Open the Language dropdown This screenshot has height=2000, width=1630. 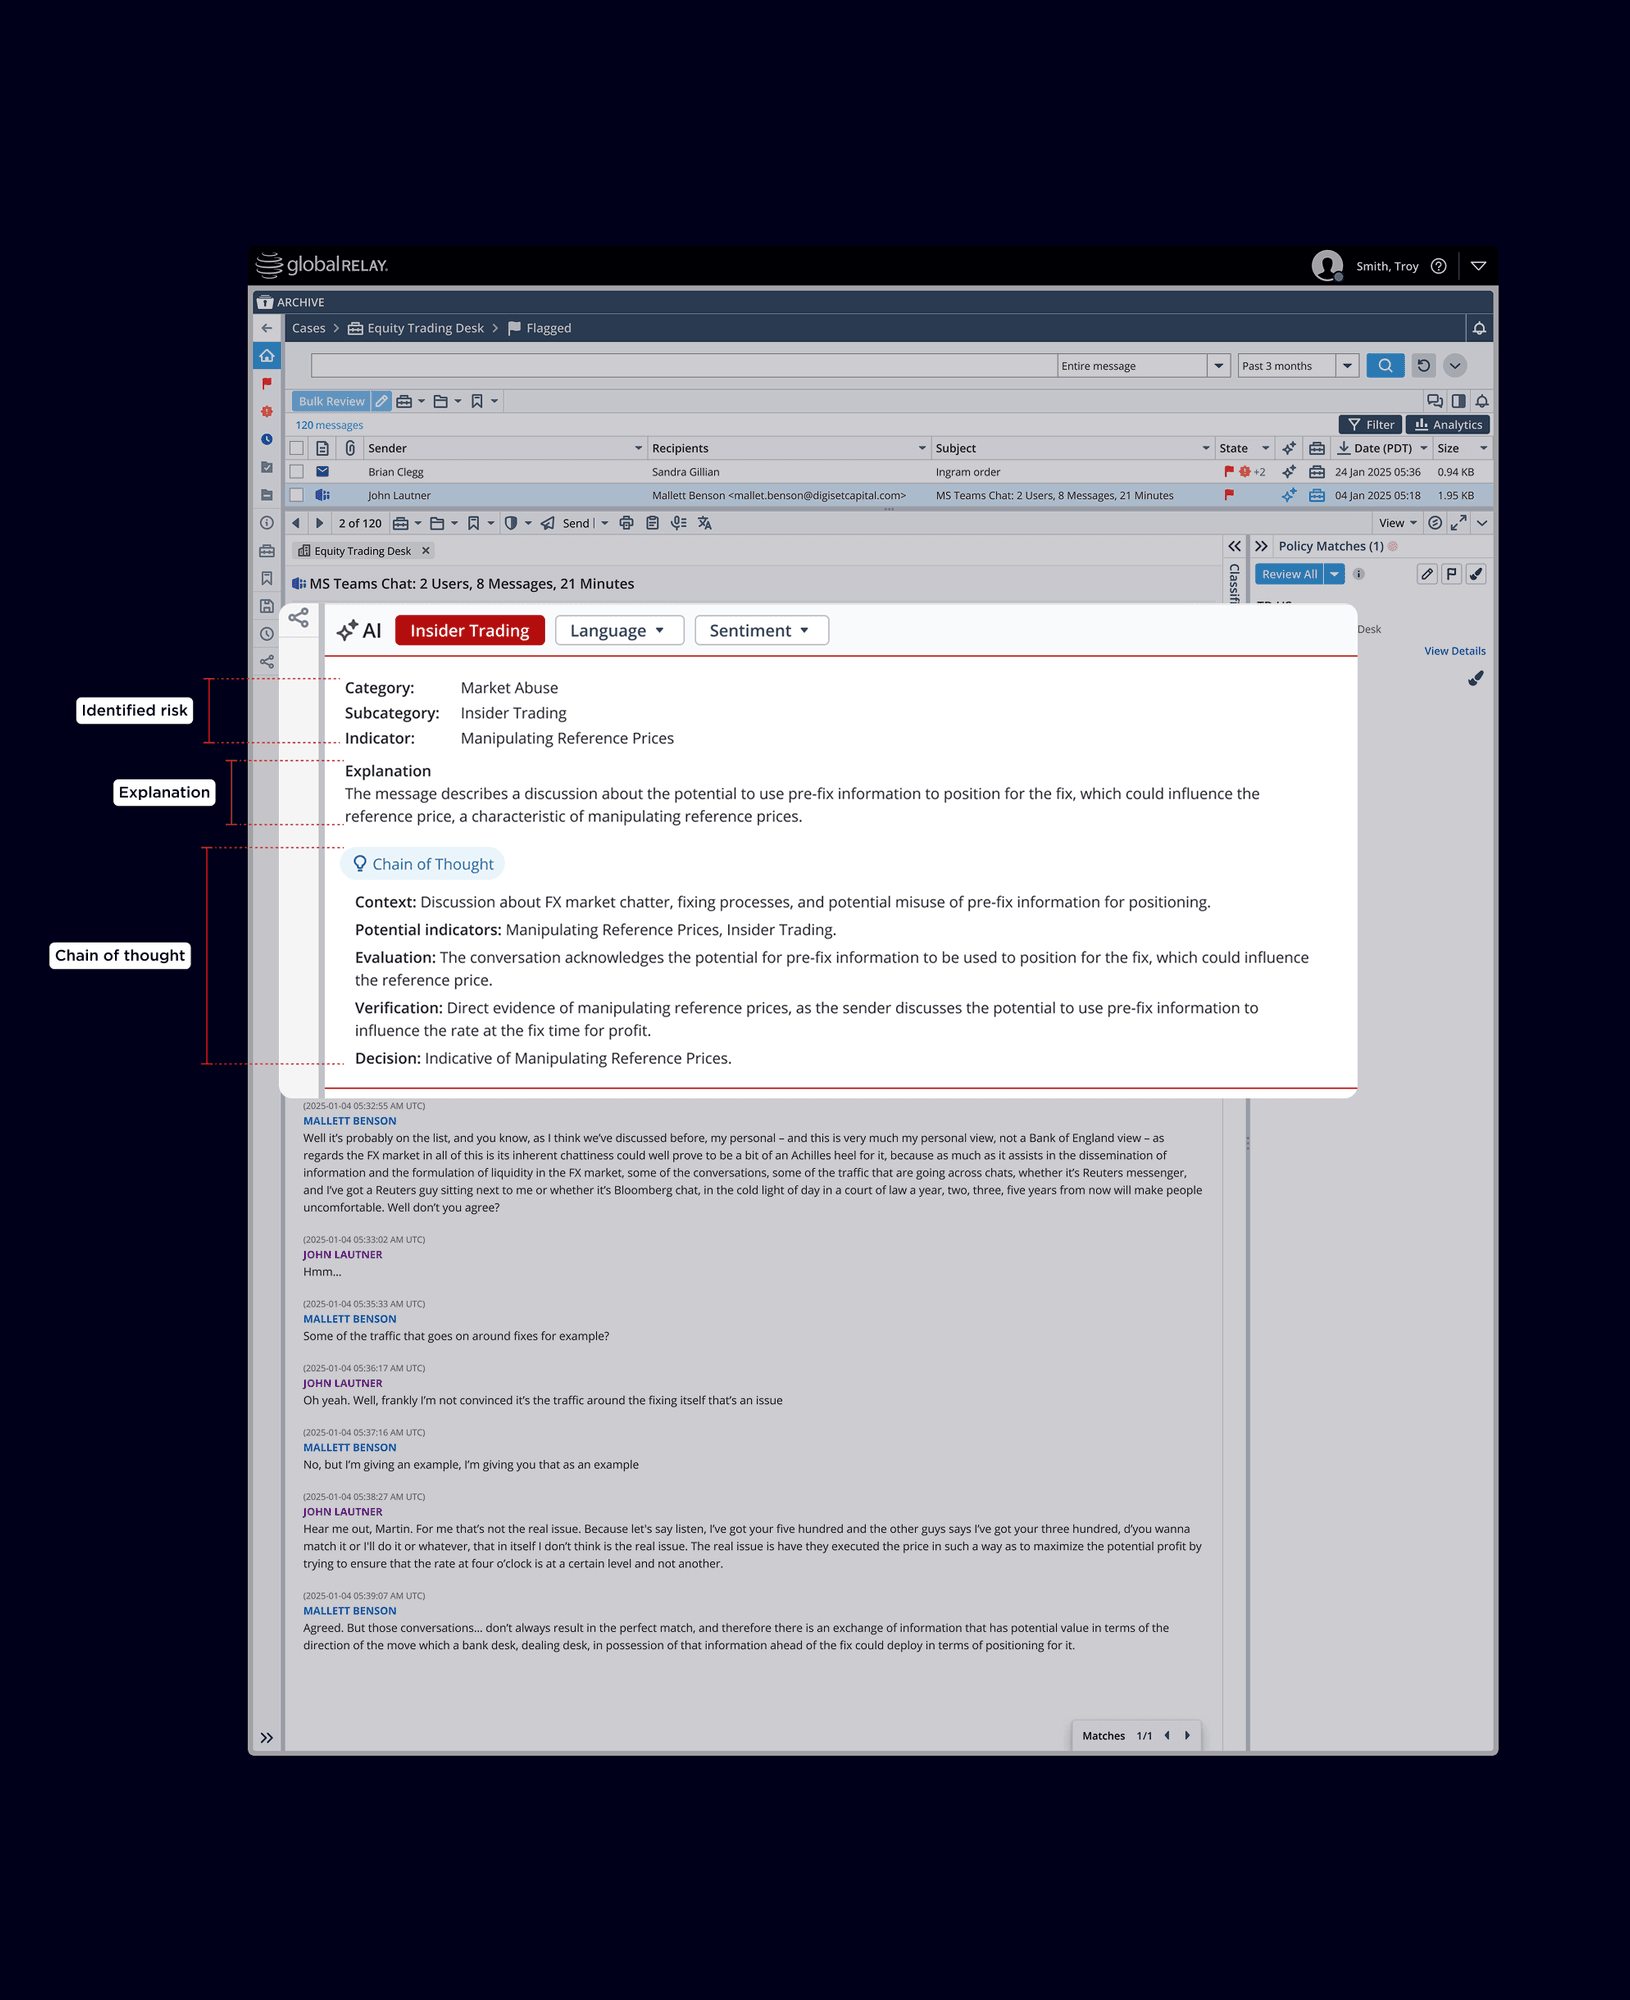[x=618, y=631]
